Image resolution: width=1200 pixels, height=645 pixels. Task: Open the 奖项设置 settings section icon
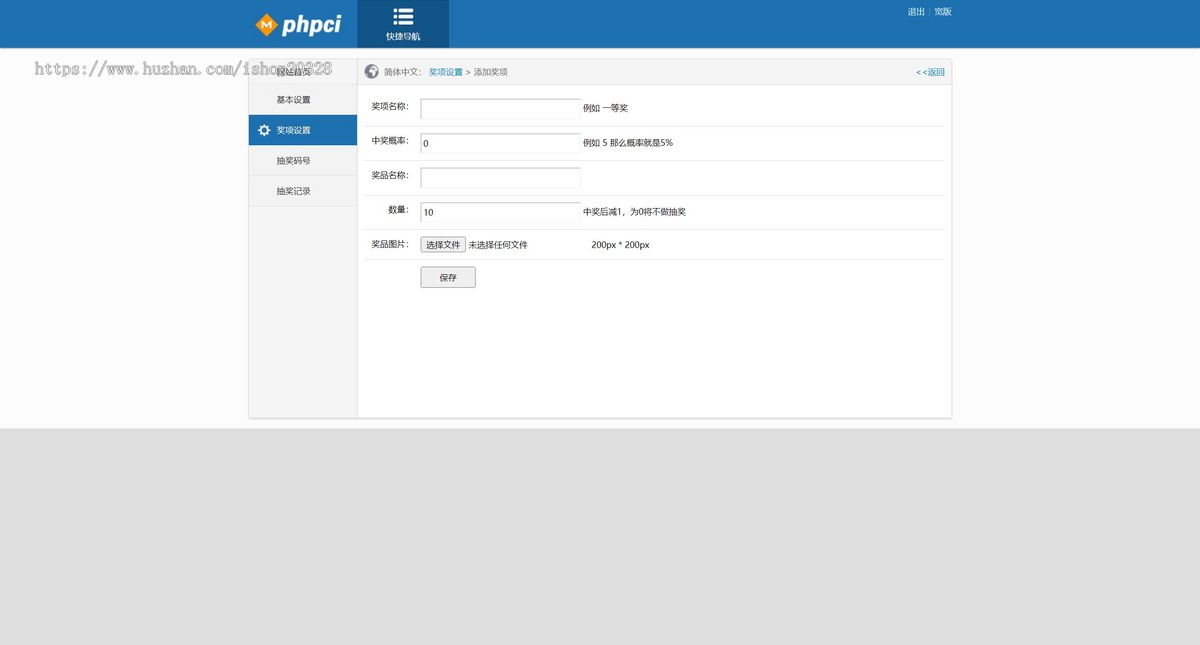pyautogui.click(x=263, y=130)
